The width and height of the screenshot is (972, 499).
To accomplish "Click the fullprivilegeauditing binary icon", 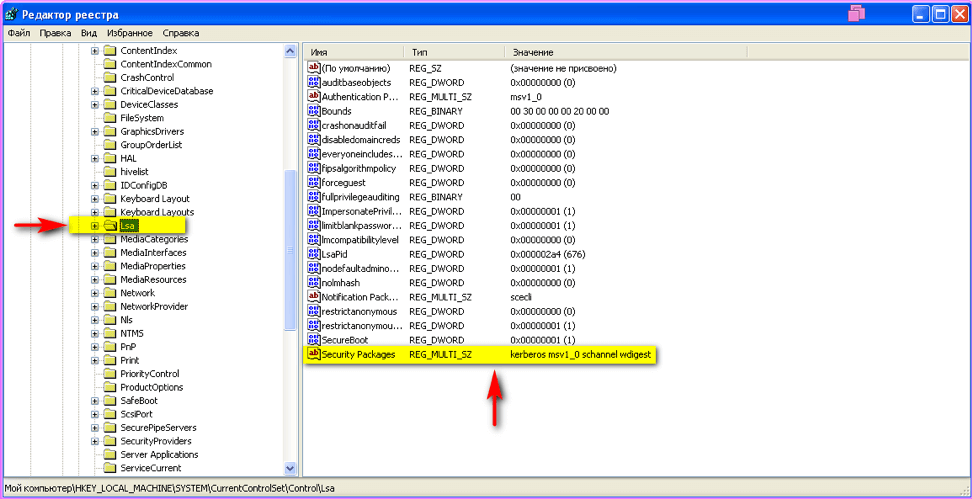I will click(314, 197).
